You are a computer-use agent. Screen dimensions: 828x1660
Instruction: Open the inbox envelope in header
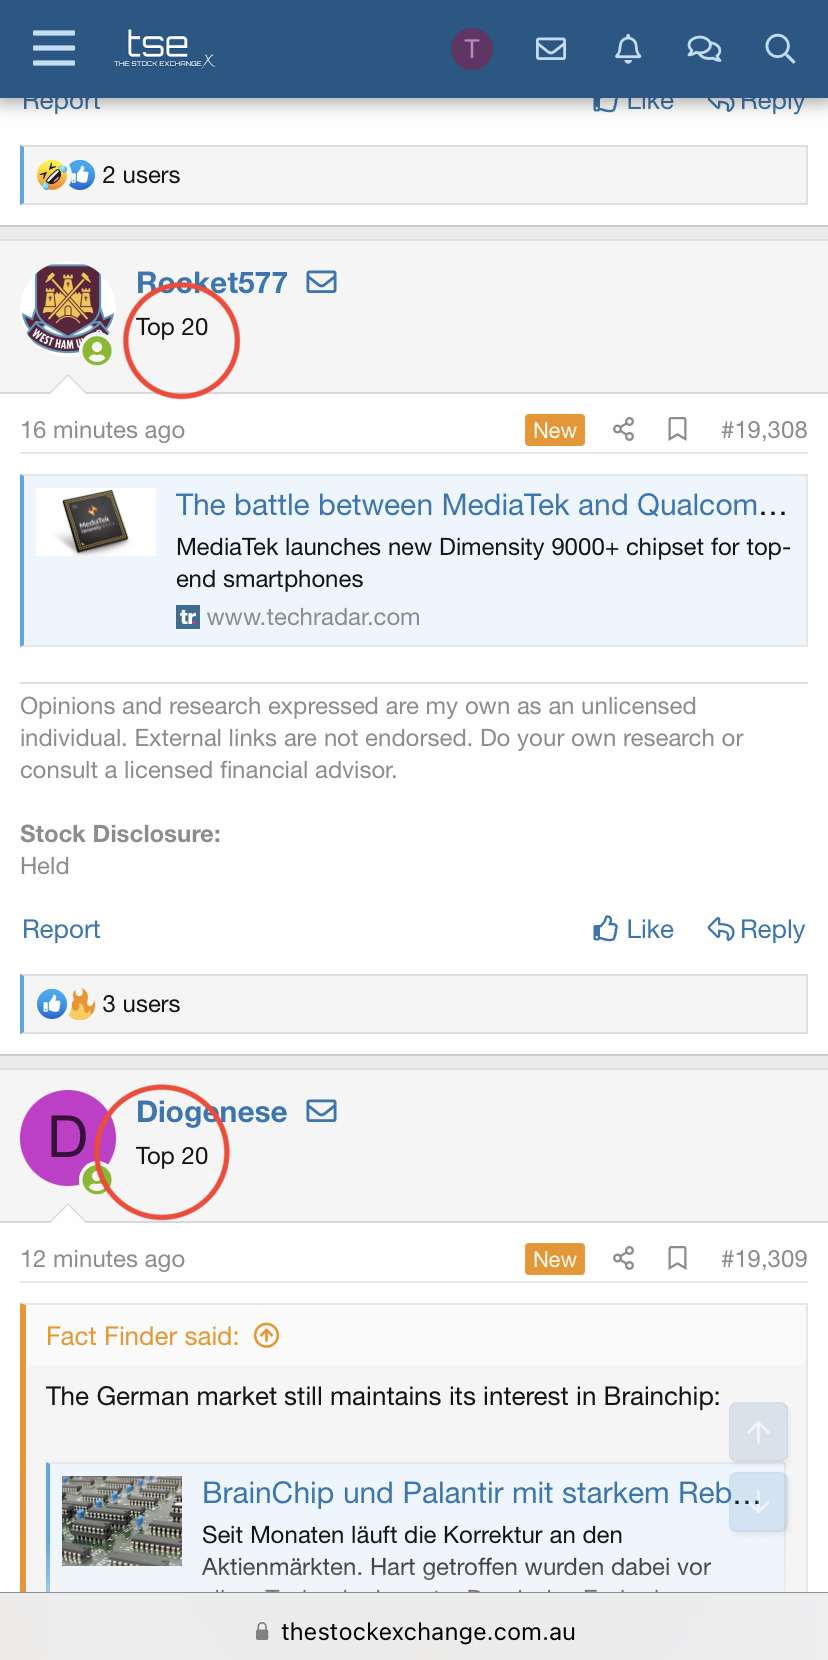tap(551, 48)
